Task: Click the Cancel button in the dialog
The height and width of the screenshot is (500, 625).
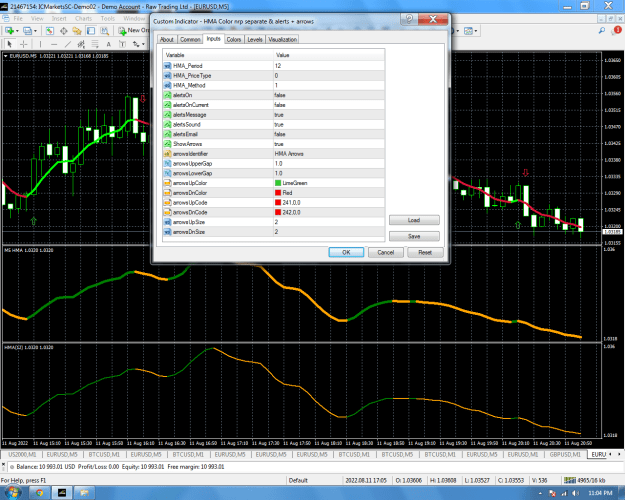Action: coord(385,252)
